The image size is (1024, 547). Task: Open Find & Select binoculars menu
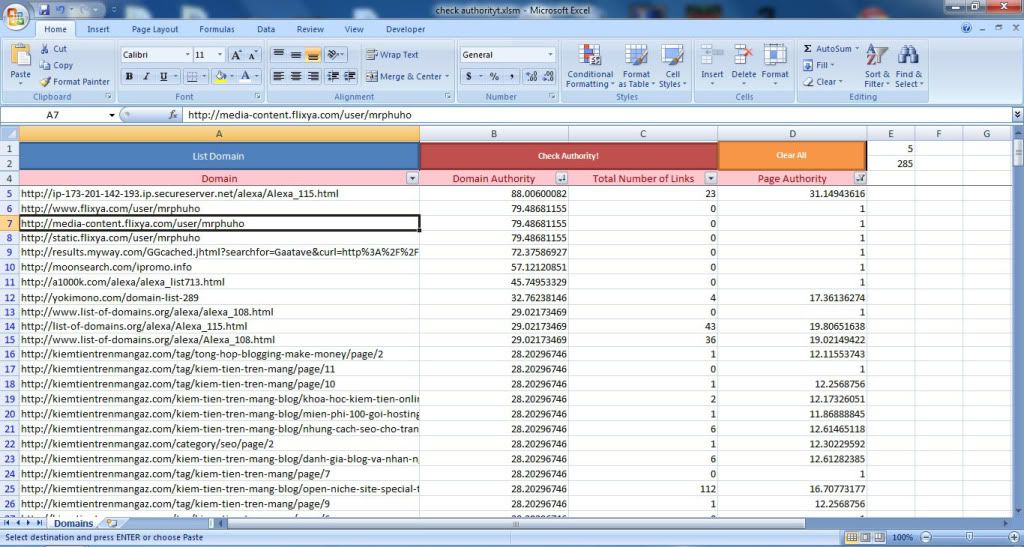point(908,66)
